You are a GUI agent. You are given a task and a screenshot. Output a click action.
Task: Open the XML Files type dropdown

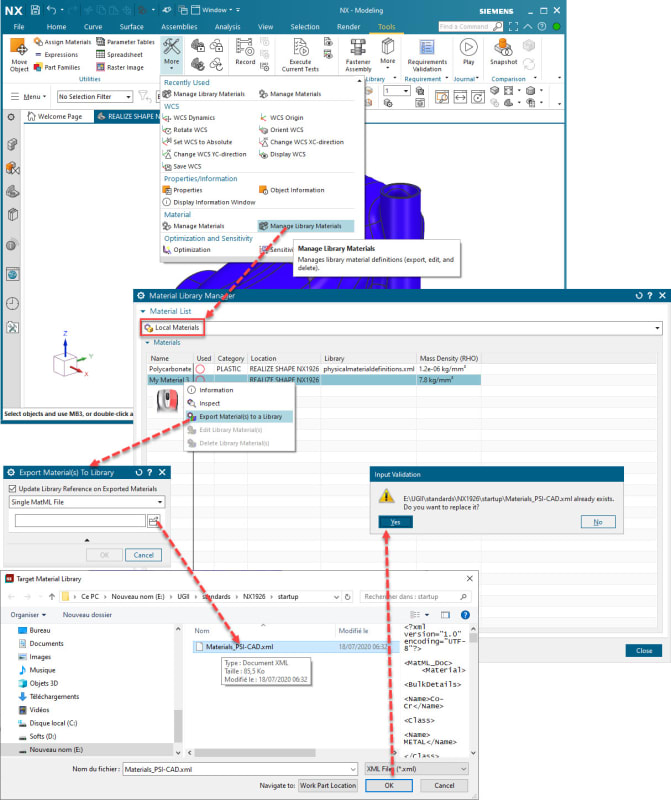(x=416, y=769)
